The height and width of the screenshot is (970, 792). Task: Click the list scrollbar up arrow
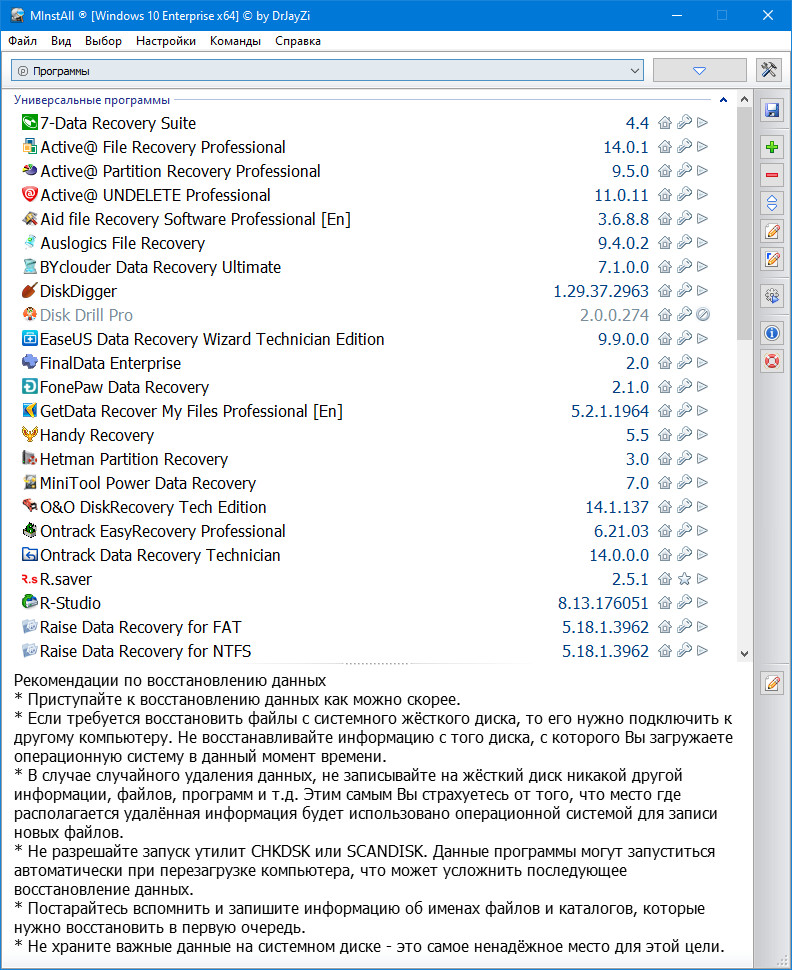click(744, 99)
